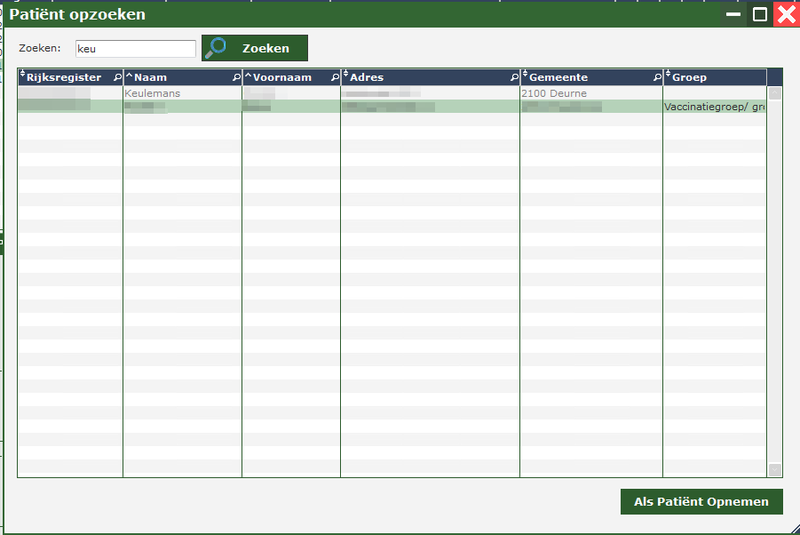The image size is (800, 535).
Task: Click the 2100 Deurne gemeente cell
Action: (x=554, y=93)
